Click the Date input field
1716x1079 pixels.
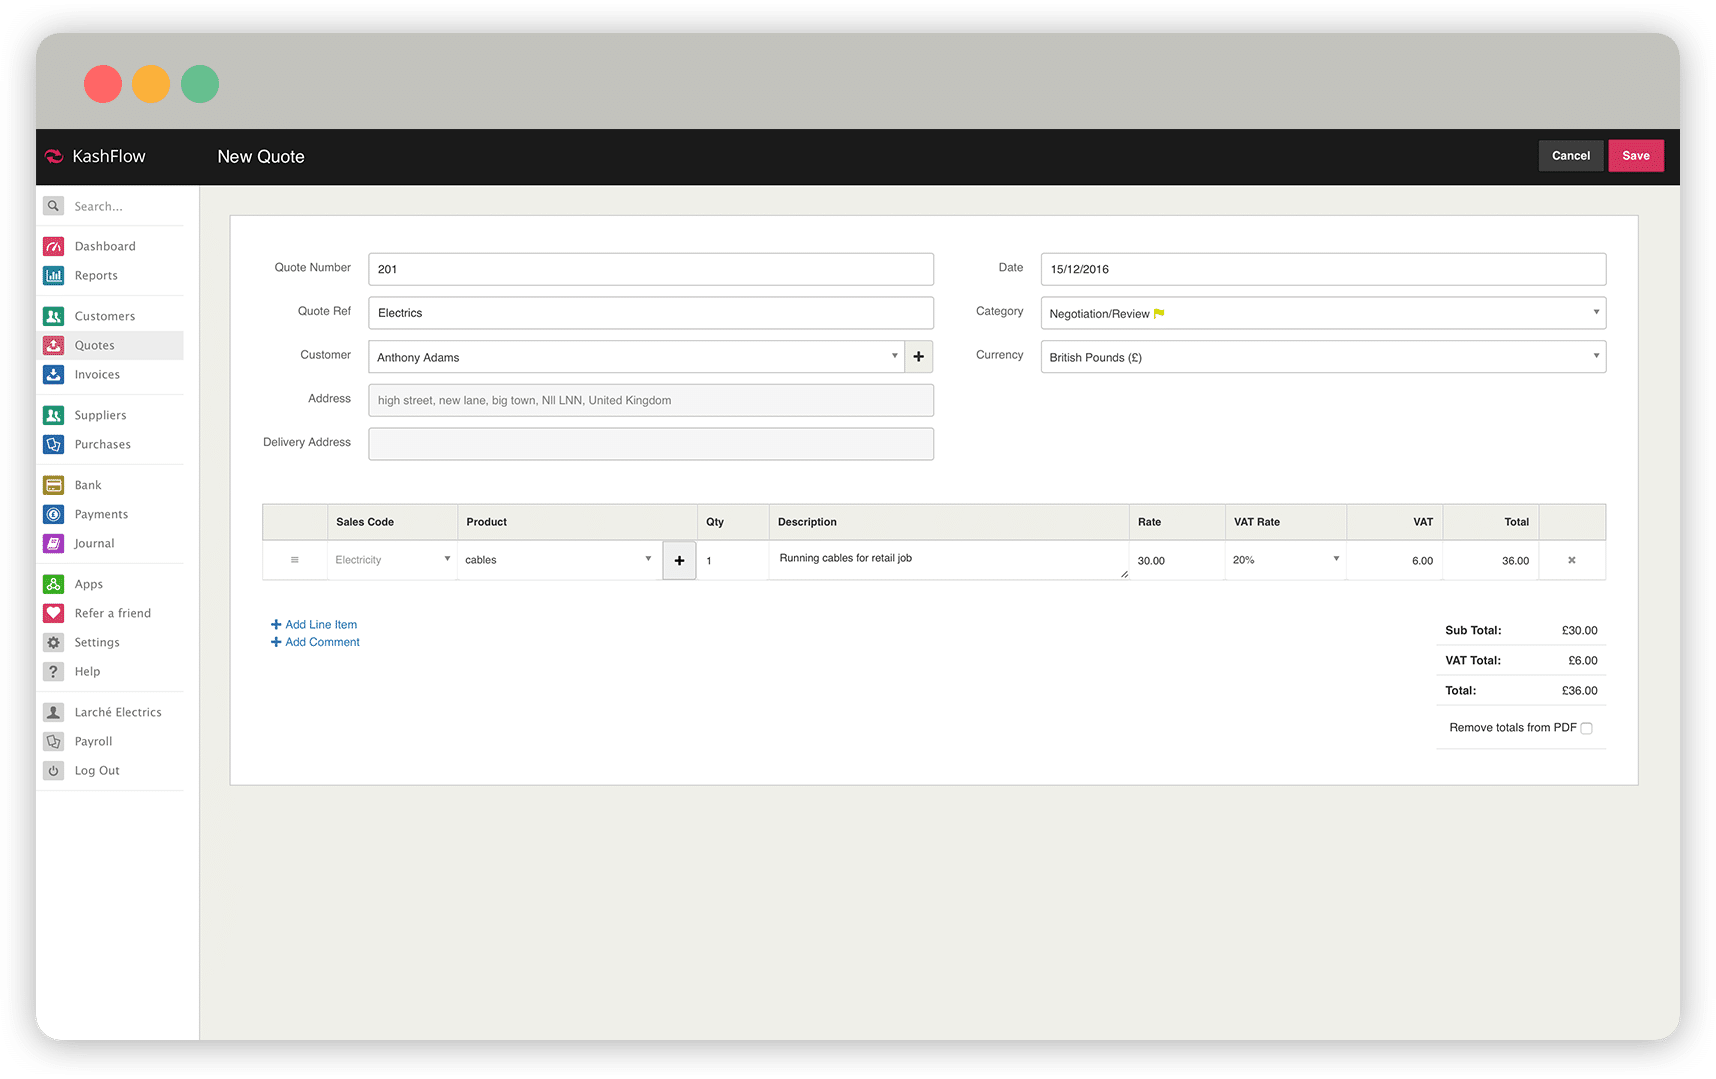[1322, 269]
